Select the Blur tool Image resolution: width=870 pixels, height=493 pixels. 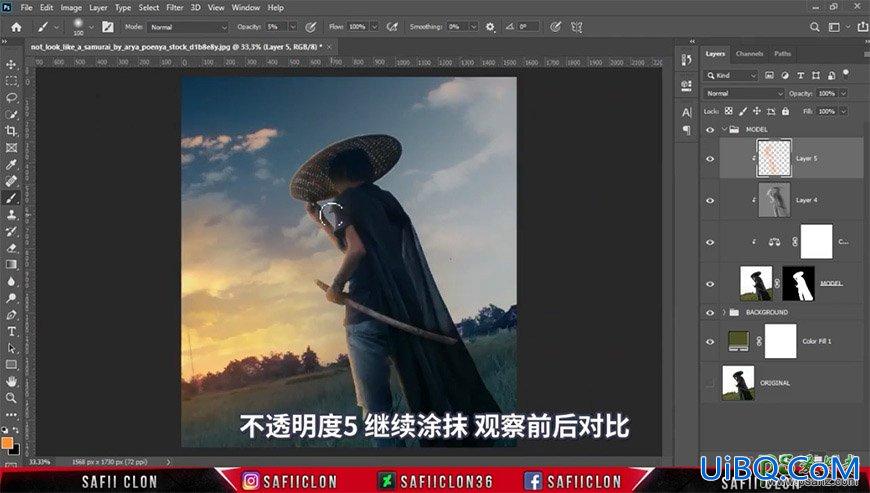[11, 281]
